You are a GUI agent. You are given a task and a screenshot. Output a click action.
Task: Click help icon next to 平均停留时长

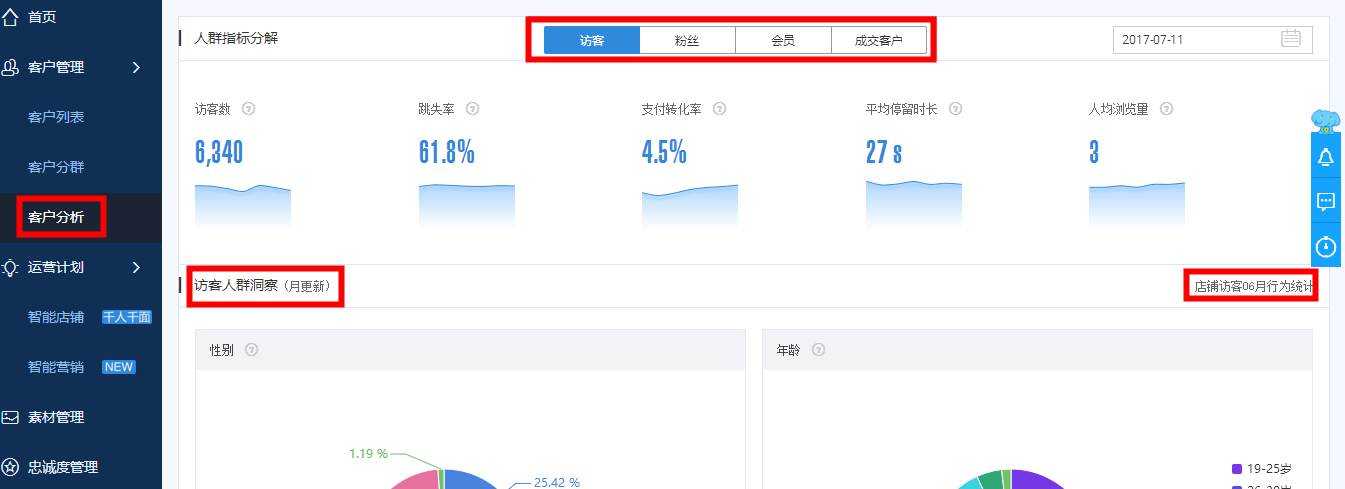tap(955, 108)
